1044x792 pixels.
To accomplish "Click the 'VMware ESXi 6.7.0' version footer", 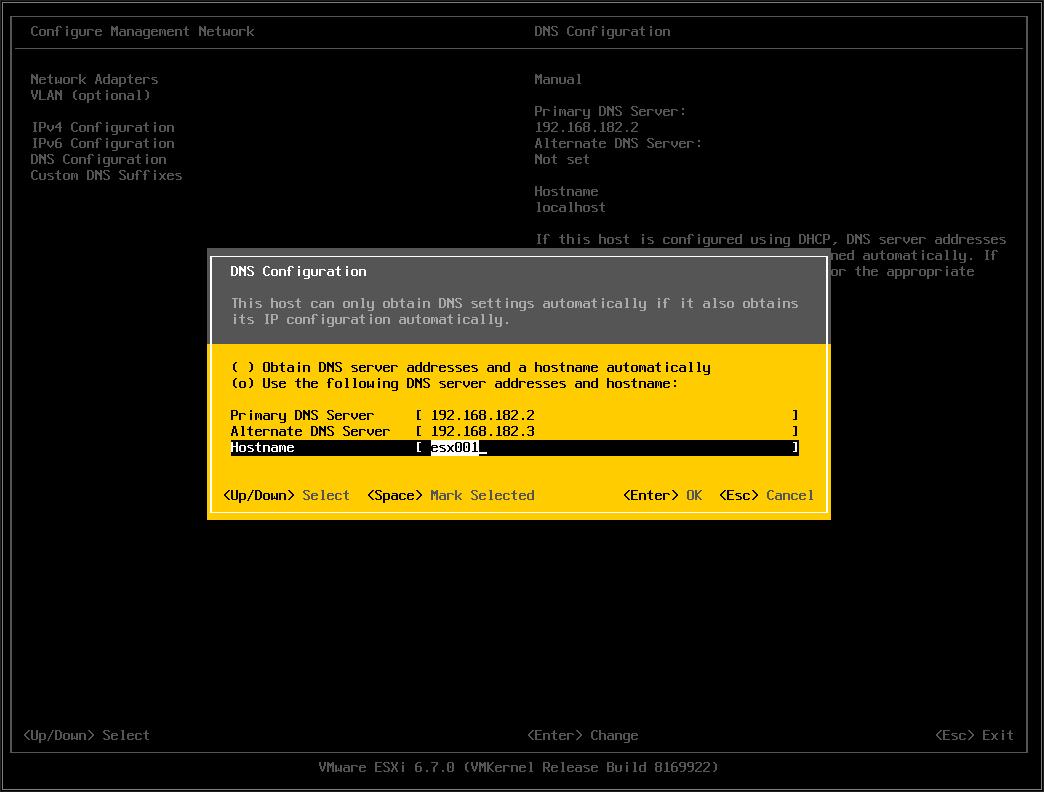I will click(519, 767).
